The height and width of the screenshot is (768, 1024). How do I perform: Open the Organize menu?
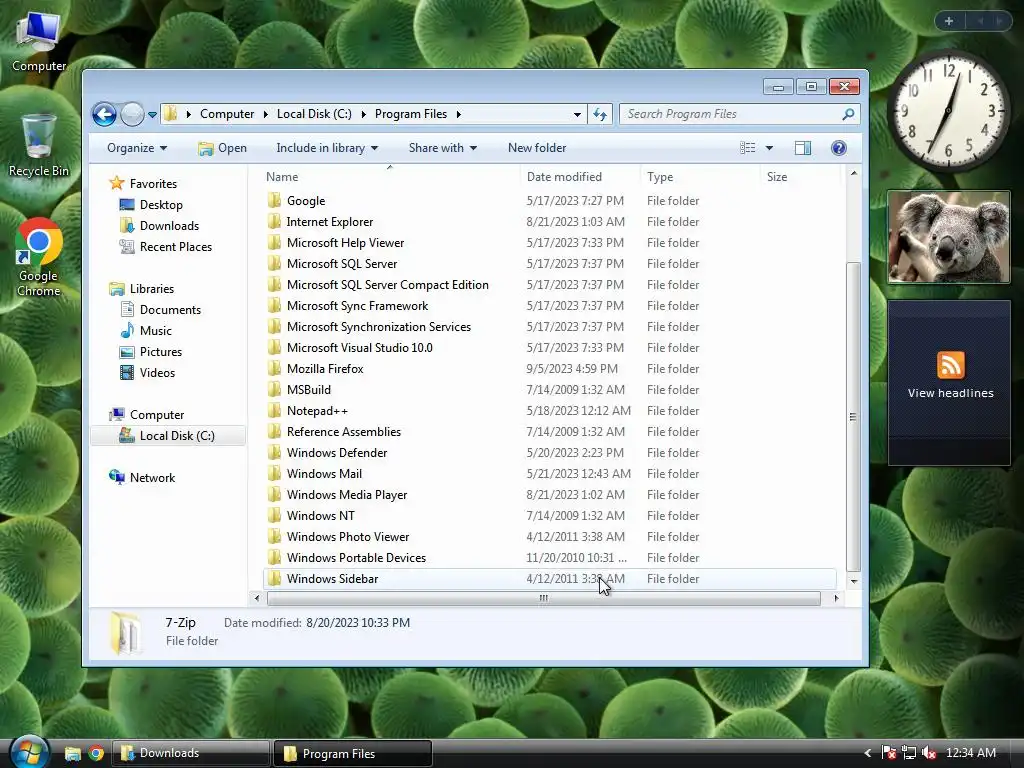[x=137, y=148]
